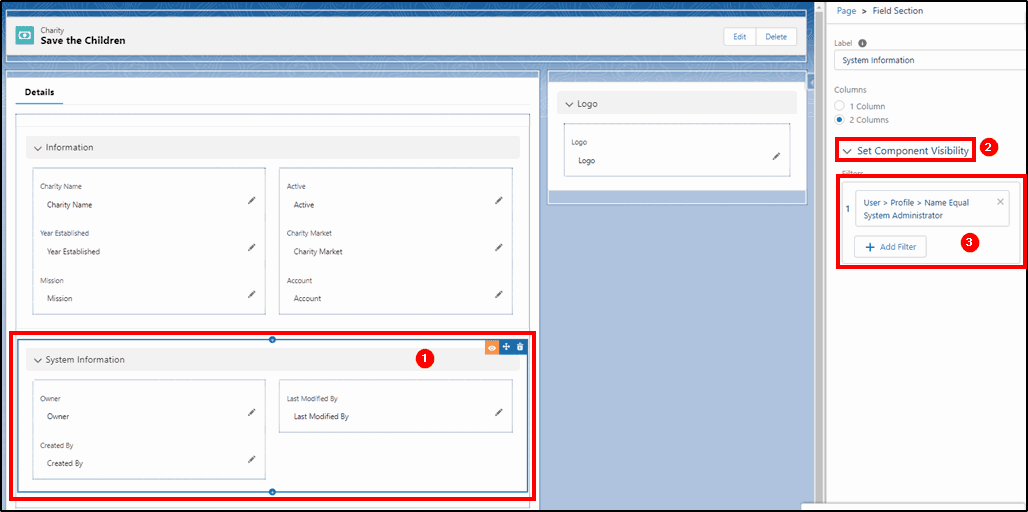Select the 2 Columns radio option
The width and height of the screenshot is (1028, 512).
[839, 120]
